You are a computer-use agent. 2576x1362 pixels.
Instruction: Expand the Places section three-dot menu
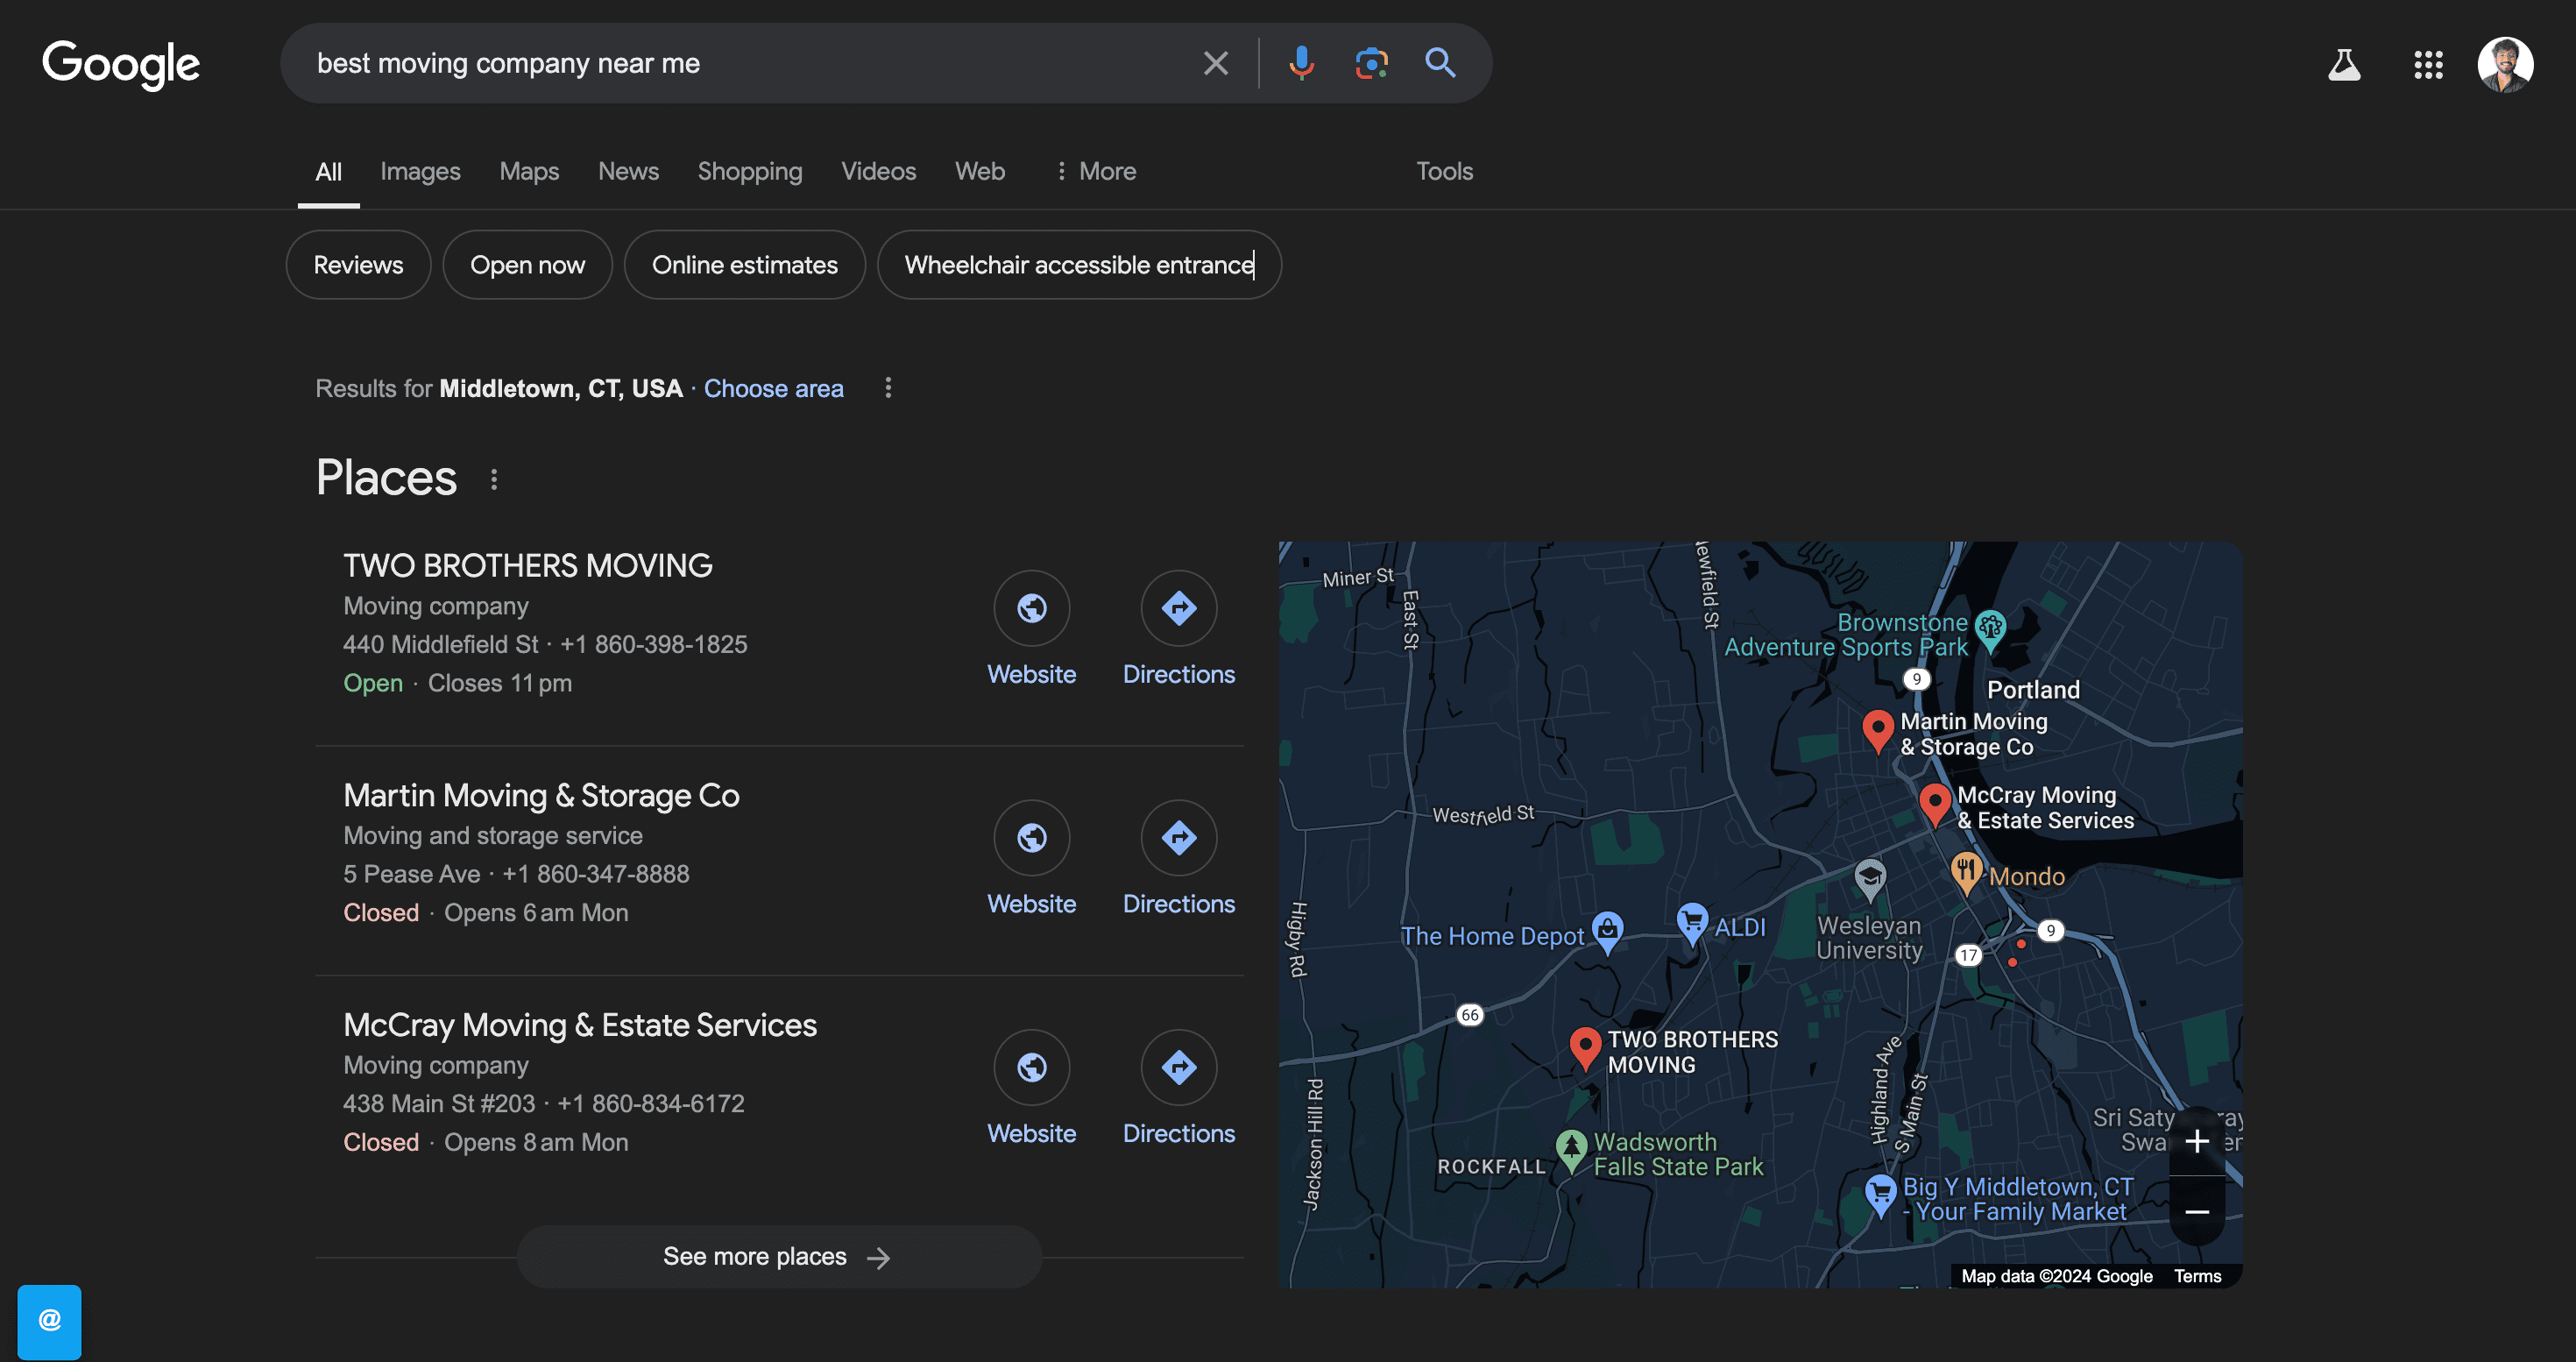496,479
